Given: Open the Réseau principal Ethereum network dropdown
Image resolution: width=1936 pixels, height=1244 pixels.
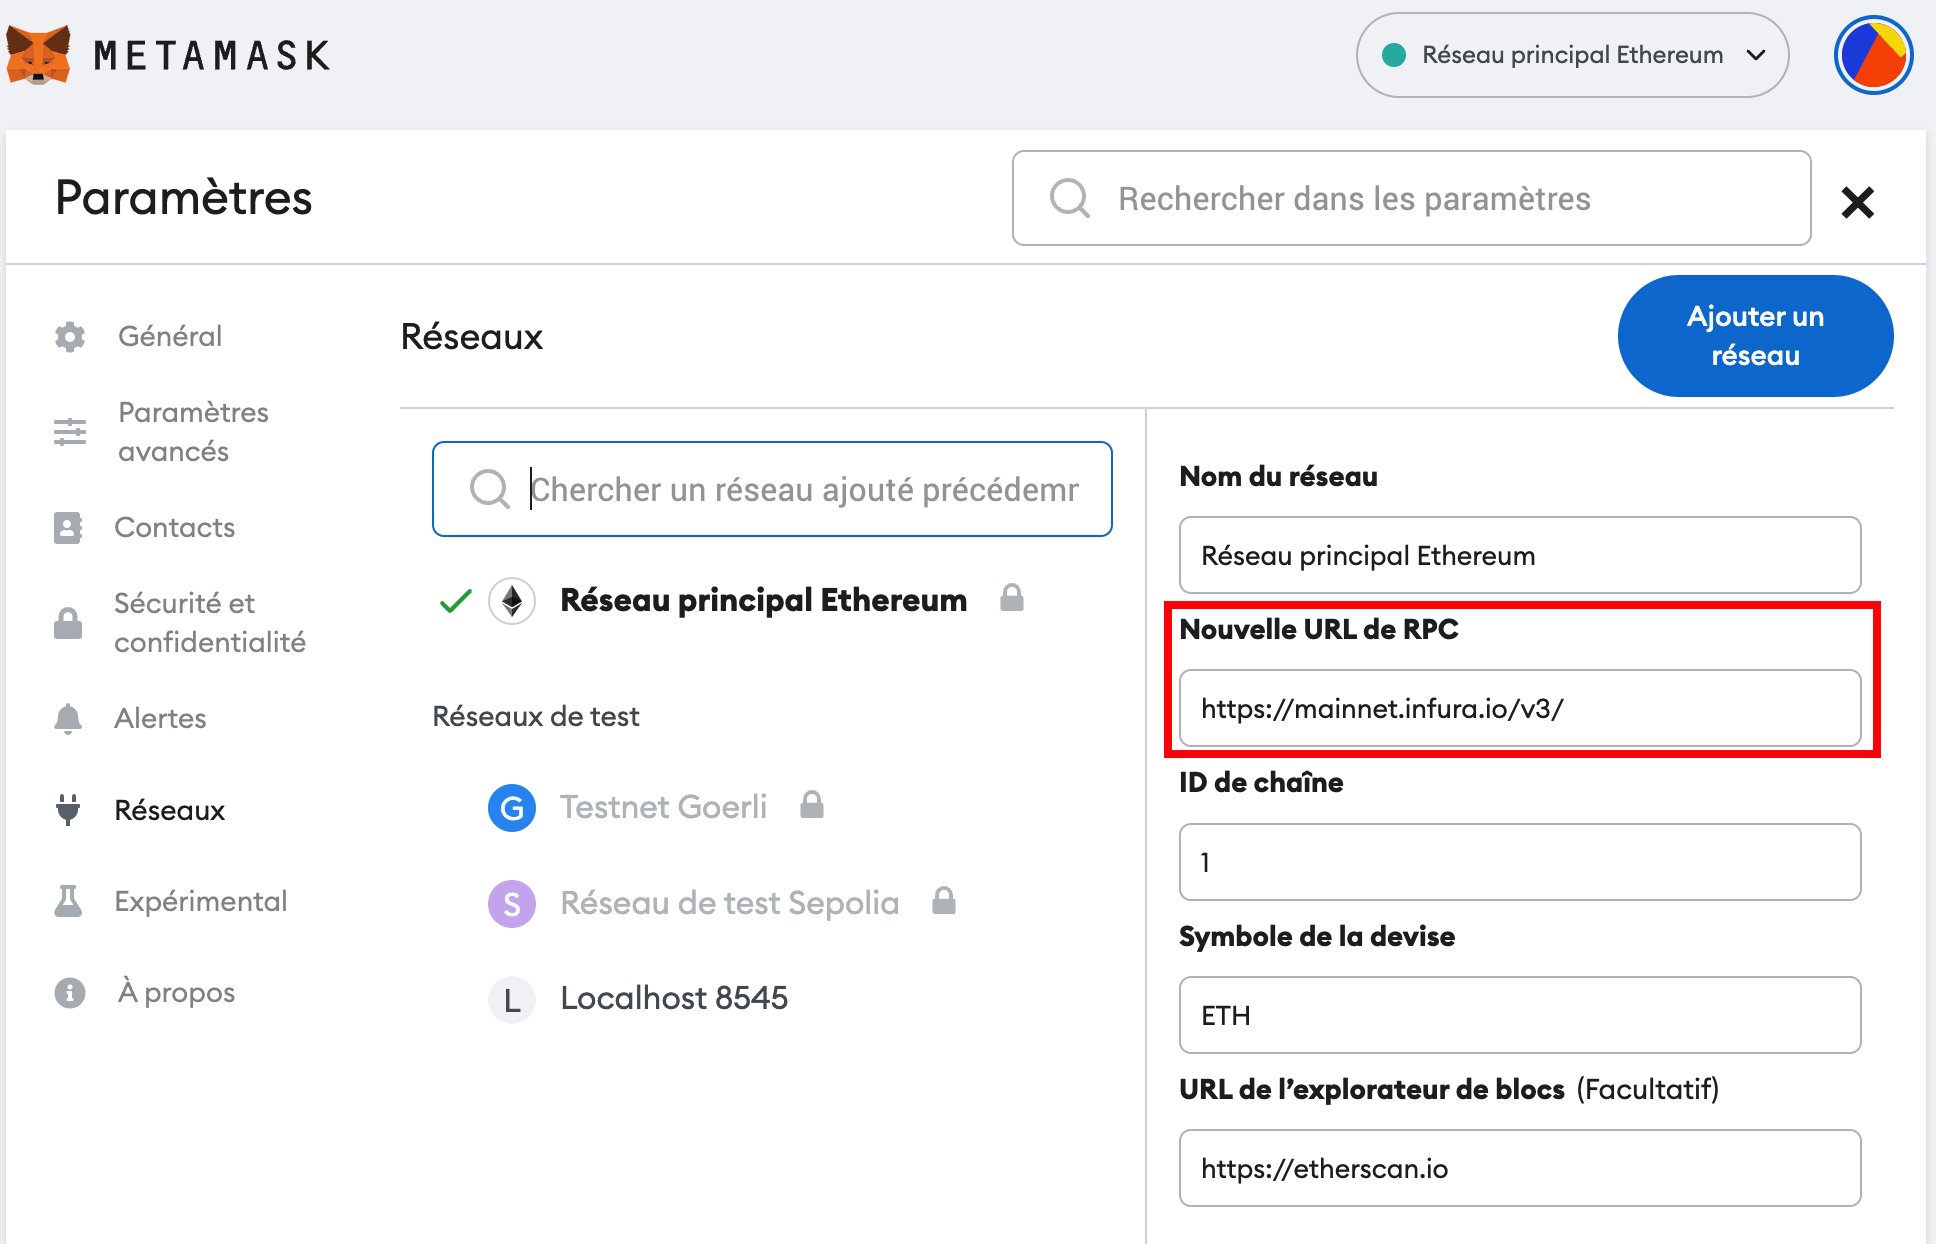Looking at the screenshot, I should [1572, 55].
